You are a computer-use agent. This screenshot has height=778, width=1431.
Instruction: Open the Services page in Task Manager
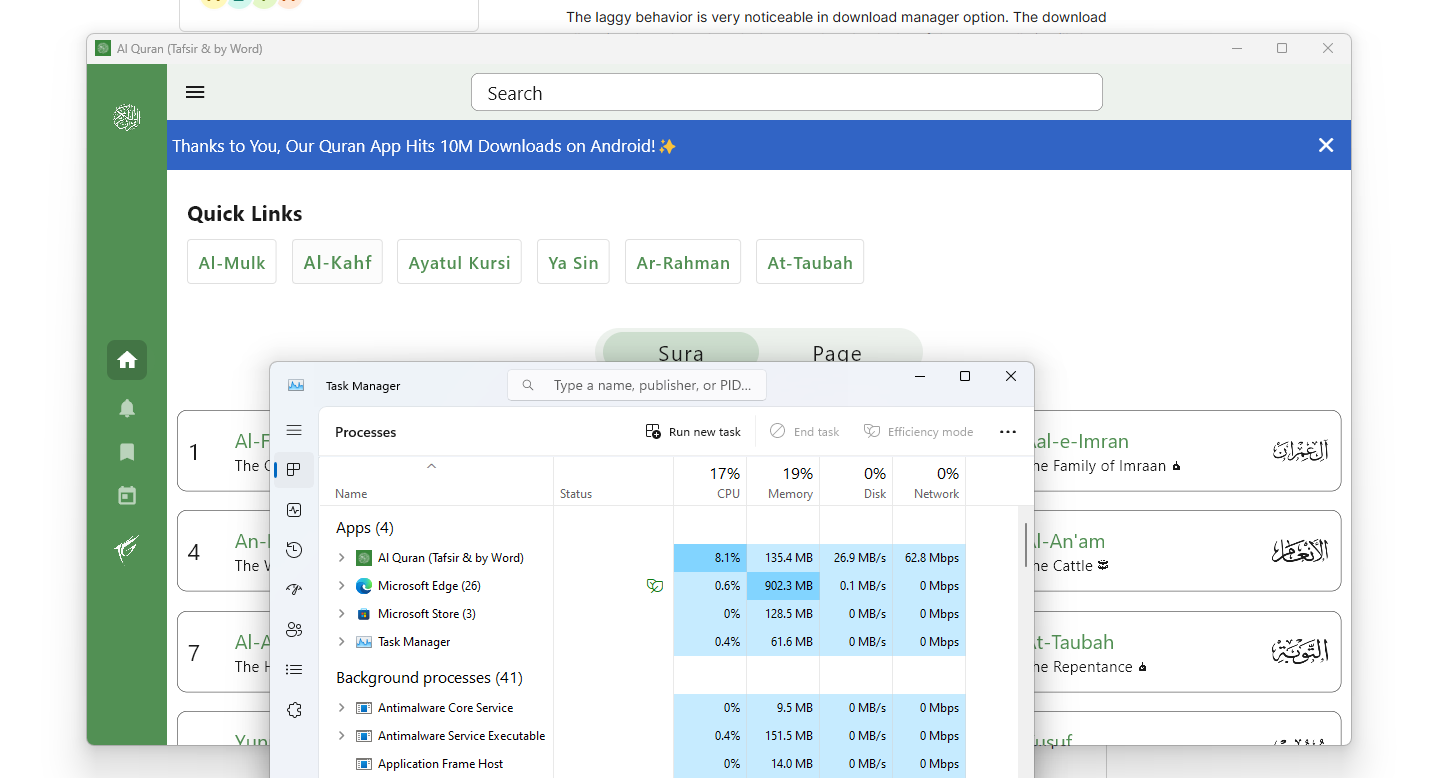[x=294, y=710]
